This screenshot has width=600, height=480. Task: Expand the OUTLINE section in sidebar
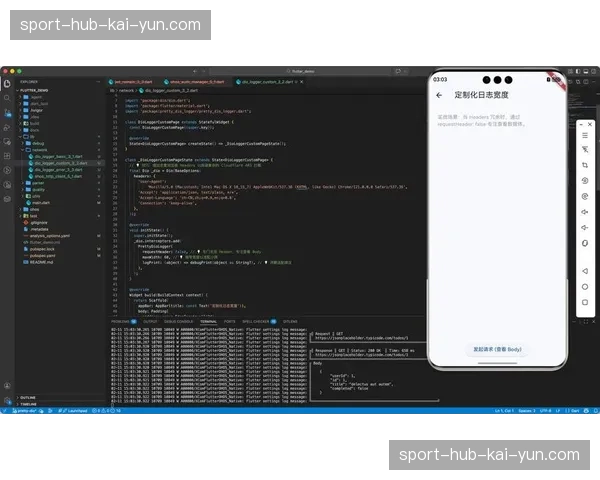pyautogui.click(x=28, y=397)
